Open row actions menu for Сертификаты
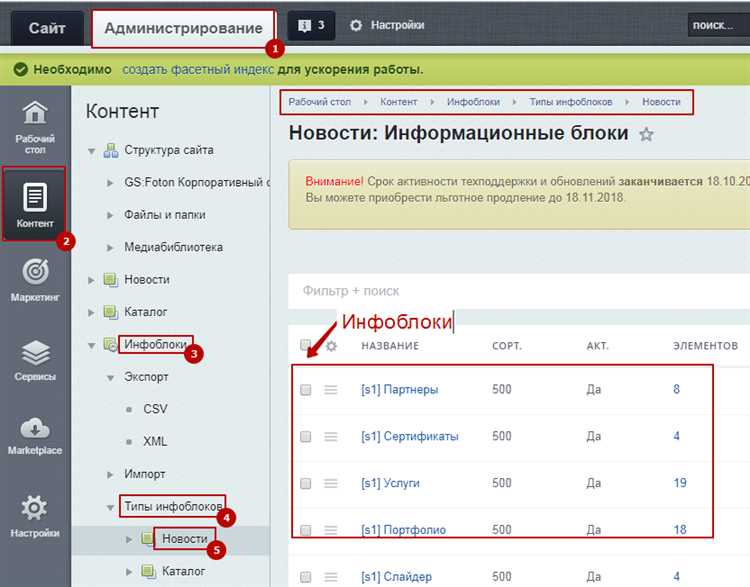 coord(331,436)
